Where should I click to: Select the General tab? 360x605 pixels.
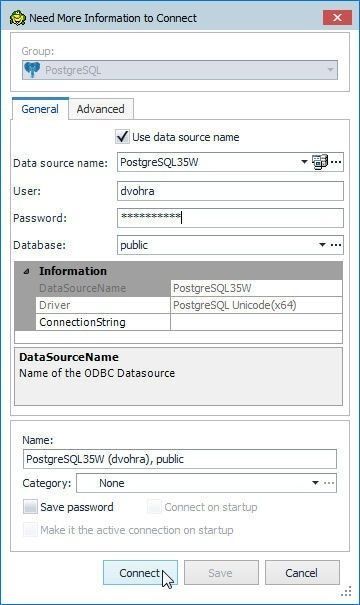40,109
